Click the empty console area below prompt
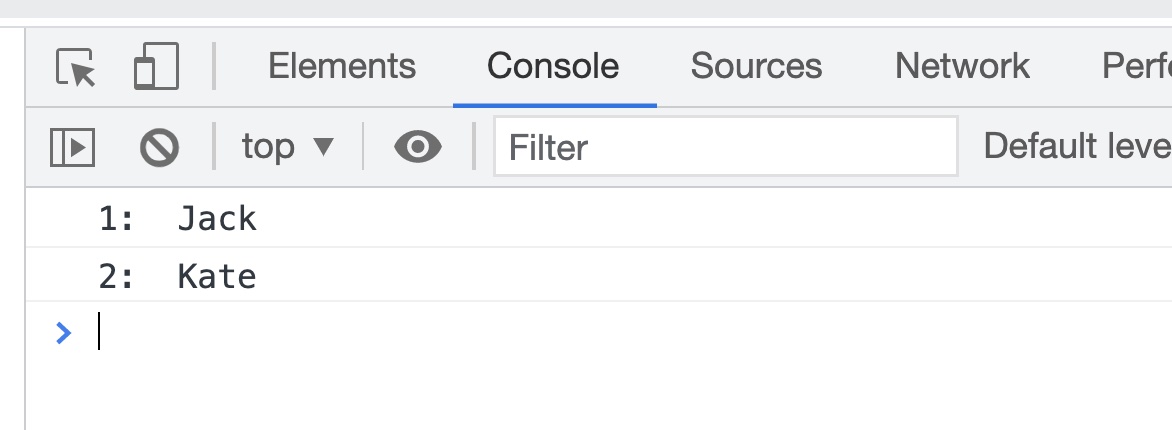 point(600,395)
